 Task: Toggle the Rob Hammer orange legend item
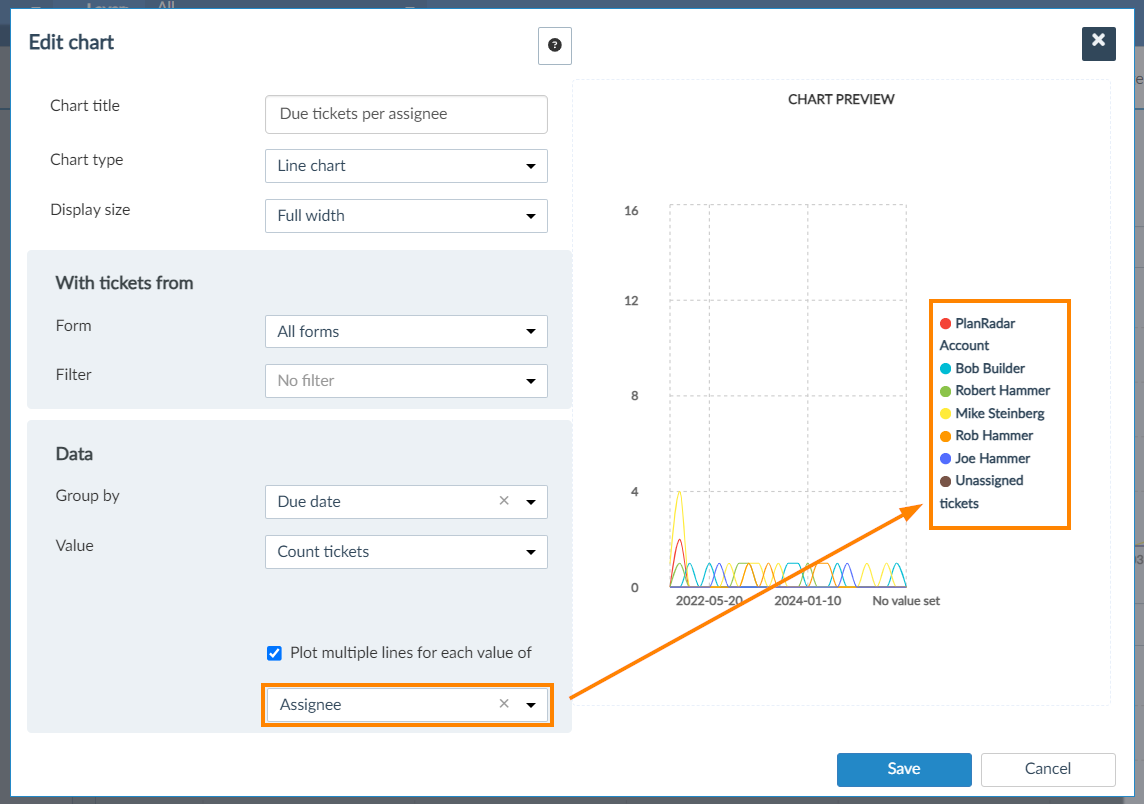(x=993, y=436)
